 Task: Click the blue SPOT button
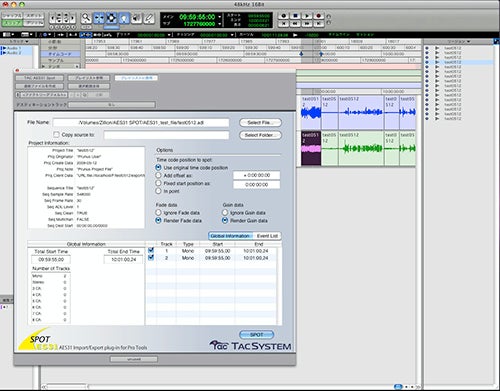tap(257, 334)
